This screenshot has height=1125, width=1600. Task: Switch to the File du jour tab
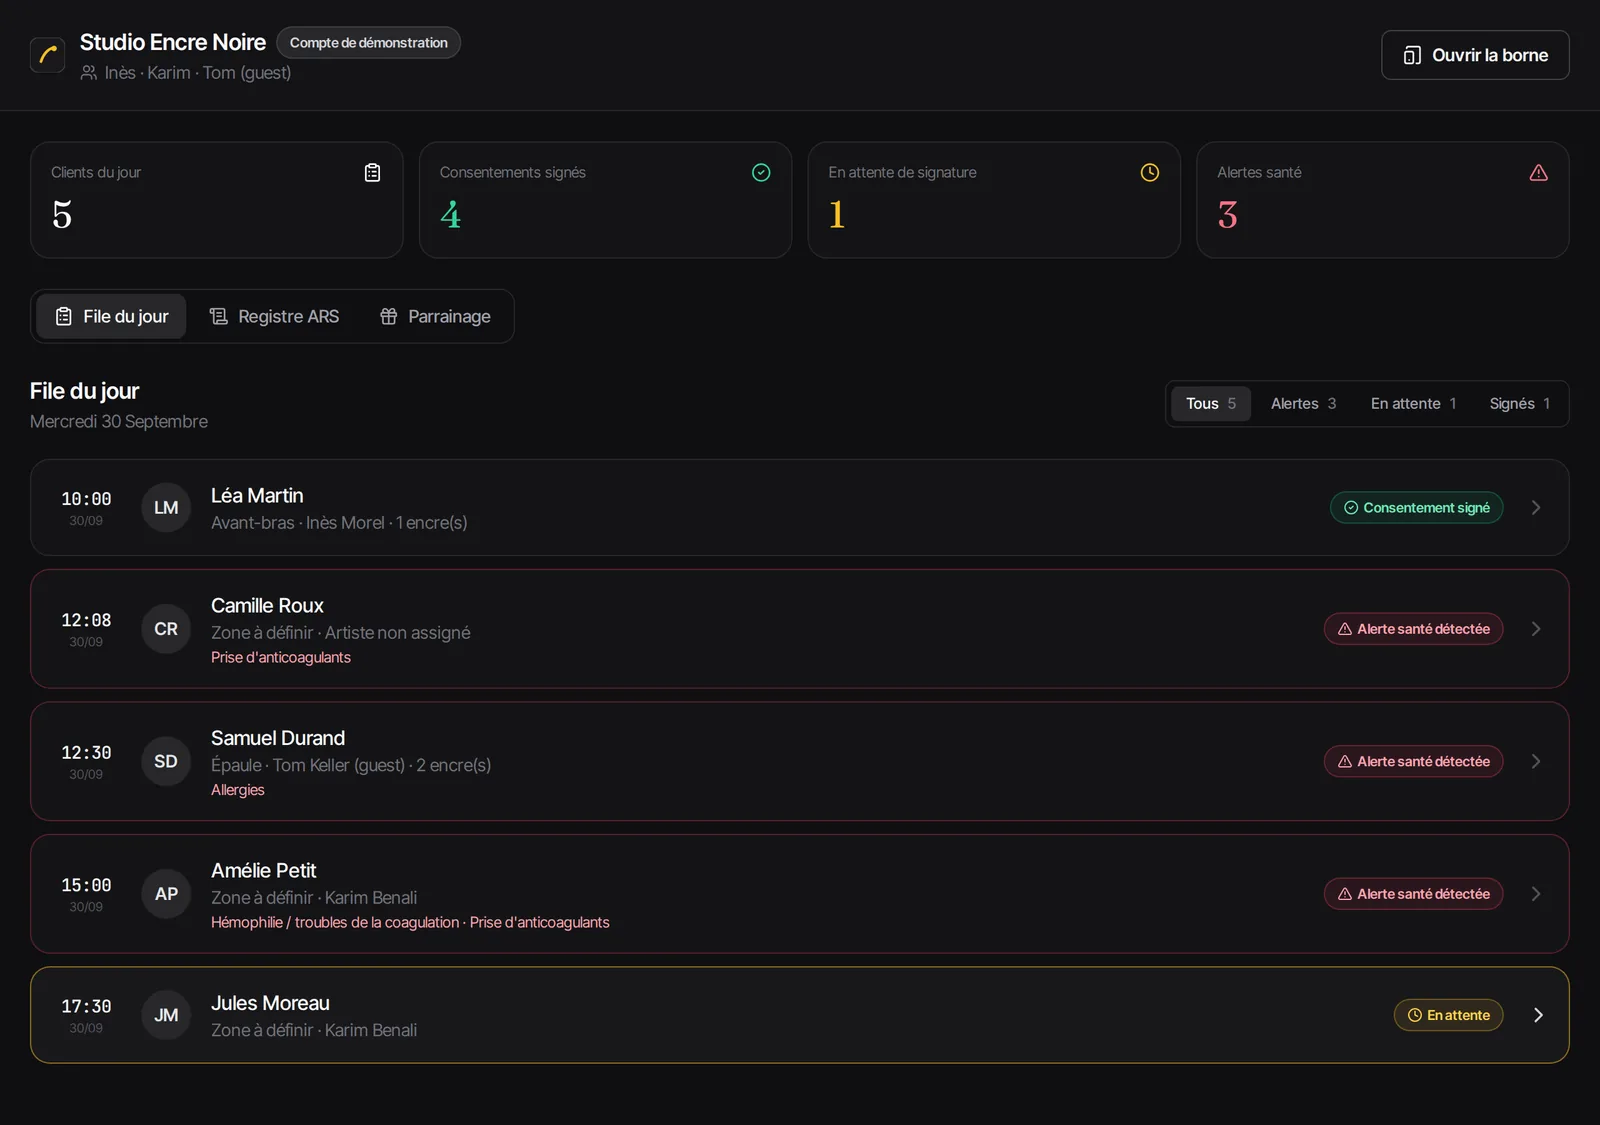[x=111, y=317]
